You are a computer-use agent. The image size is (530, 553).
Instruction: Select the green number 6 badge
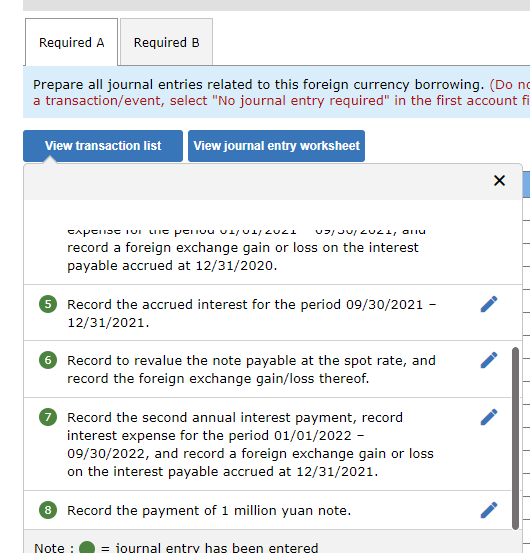point(48,360)
